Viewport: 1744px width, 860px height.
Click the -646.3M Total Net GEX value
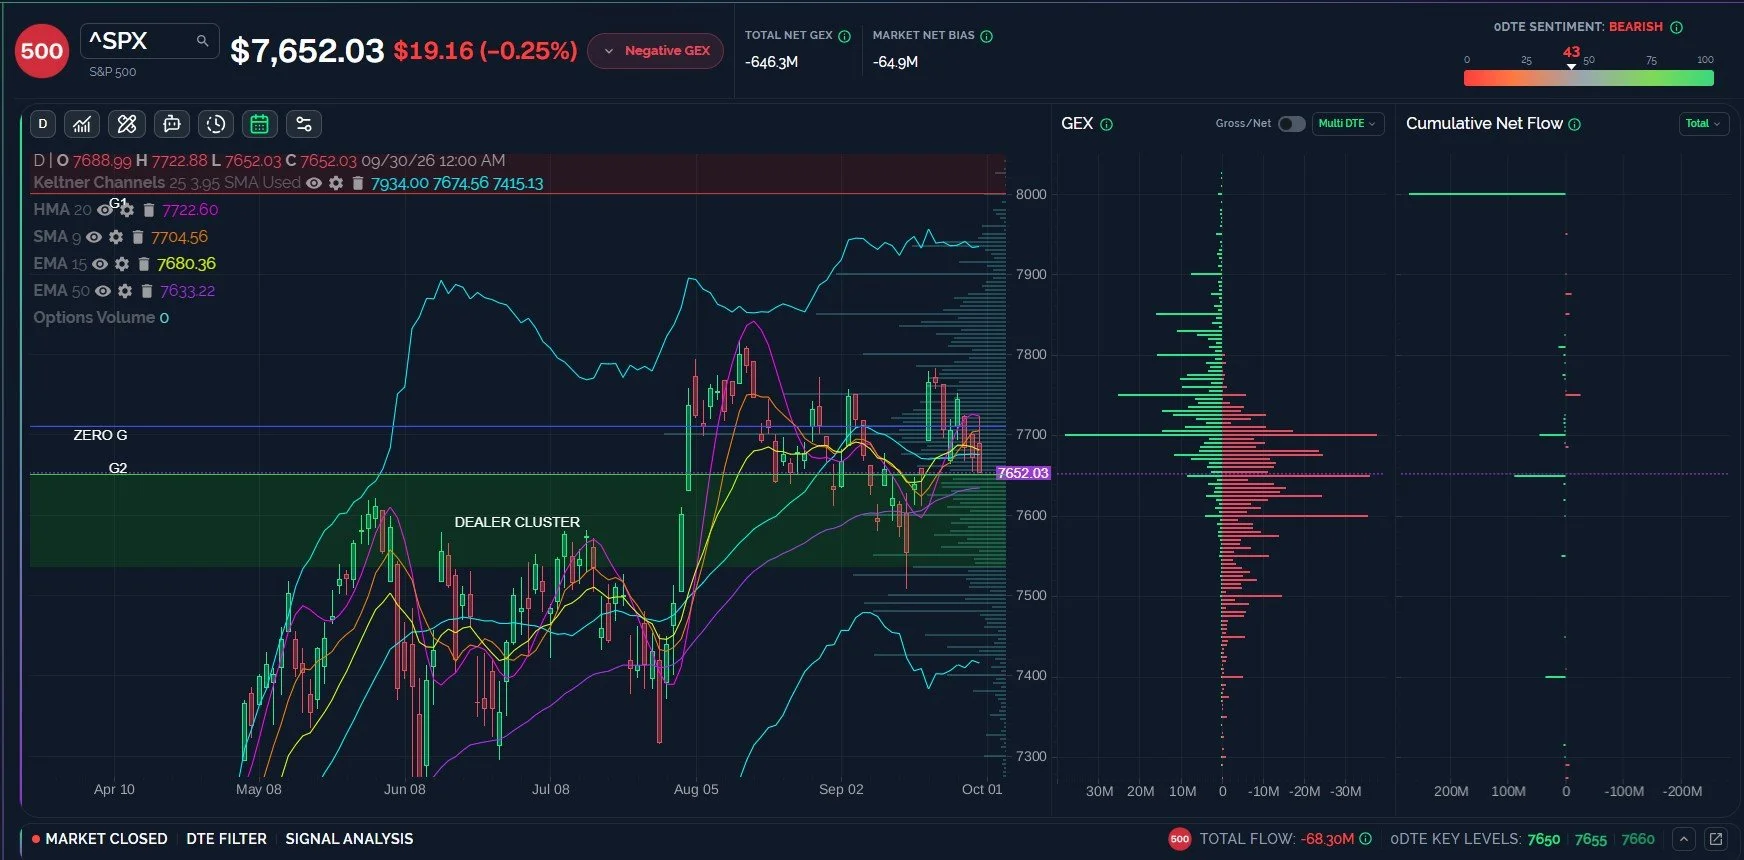pos(771,62)
